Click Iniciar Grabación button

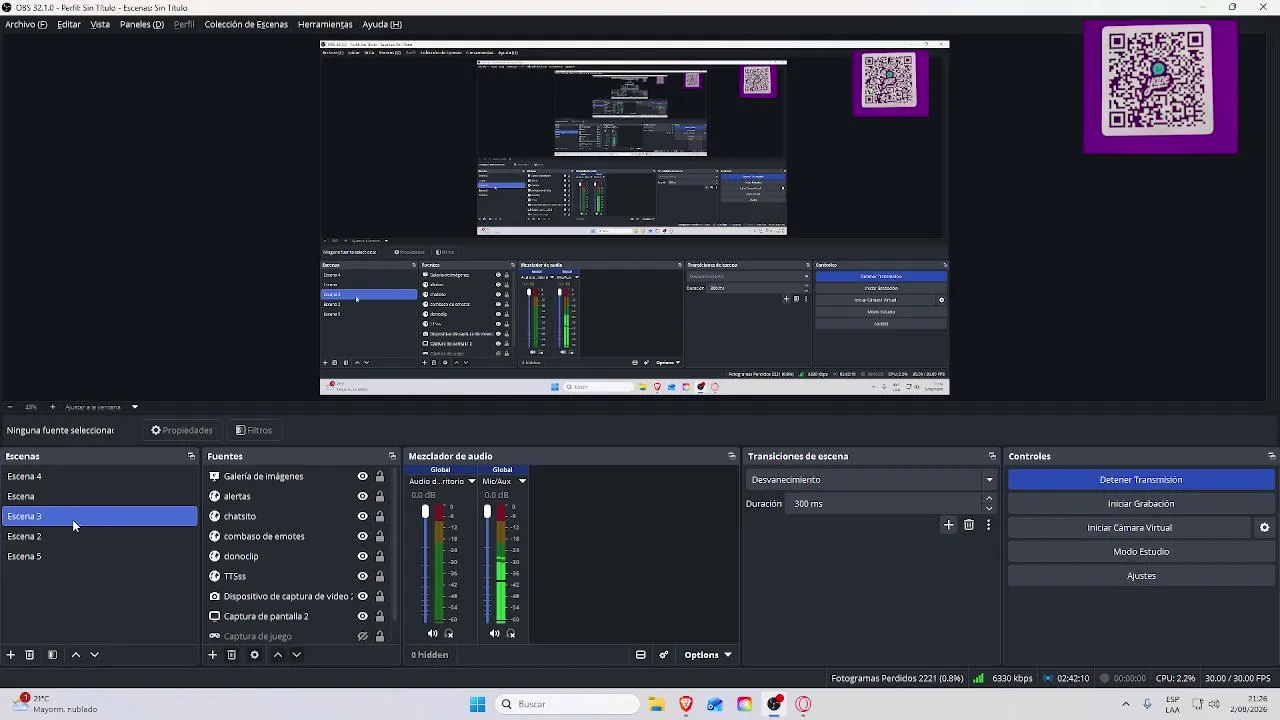1141,504
